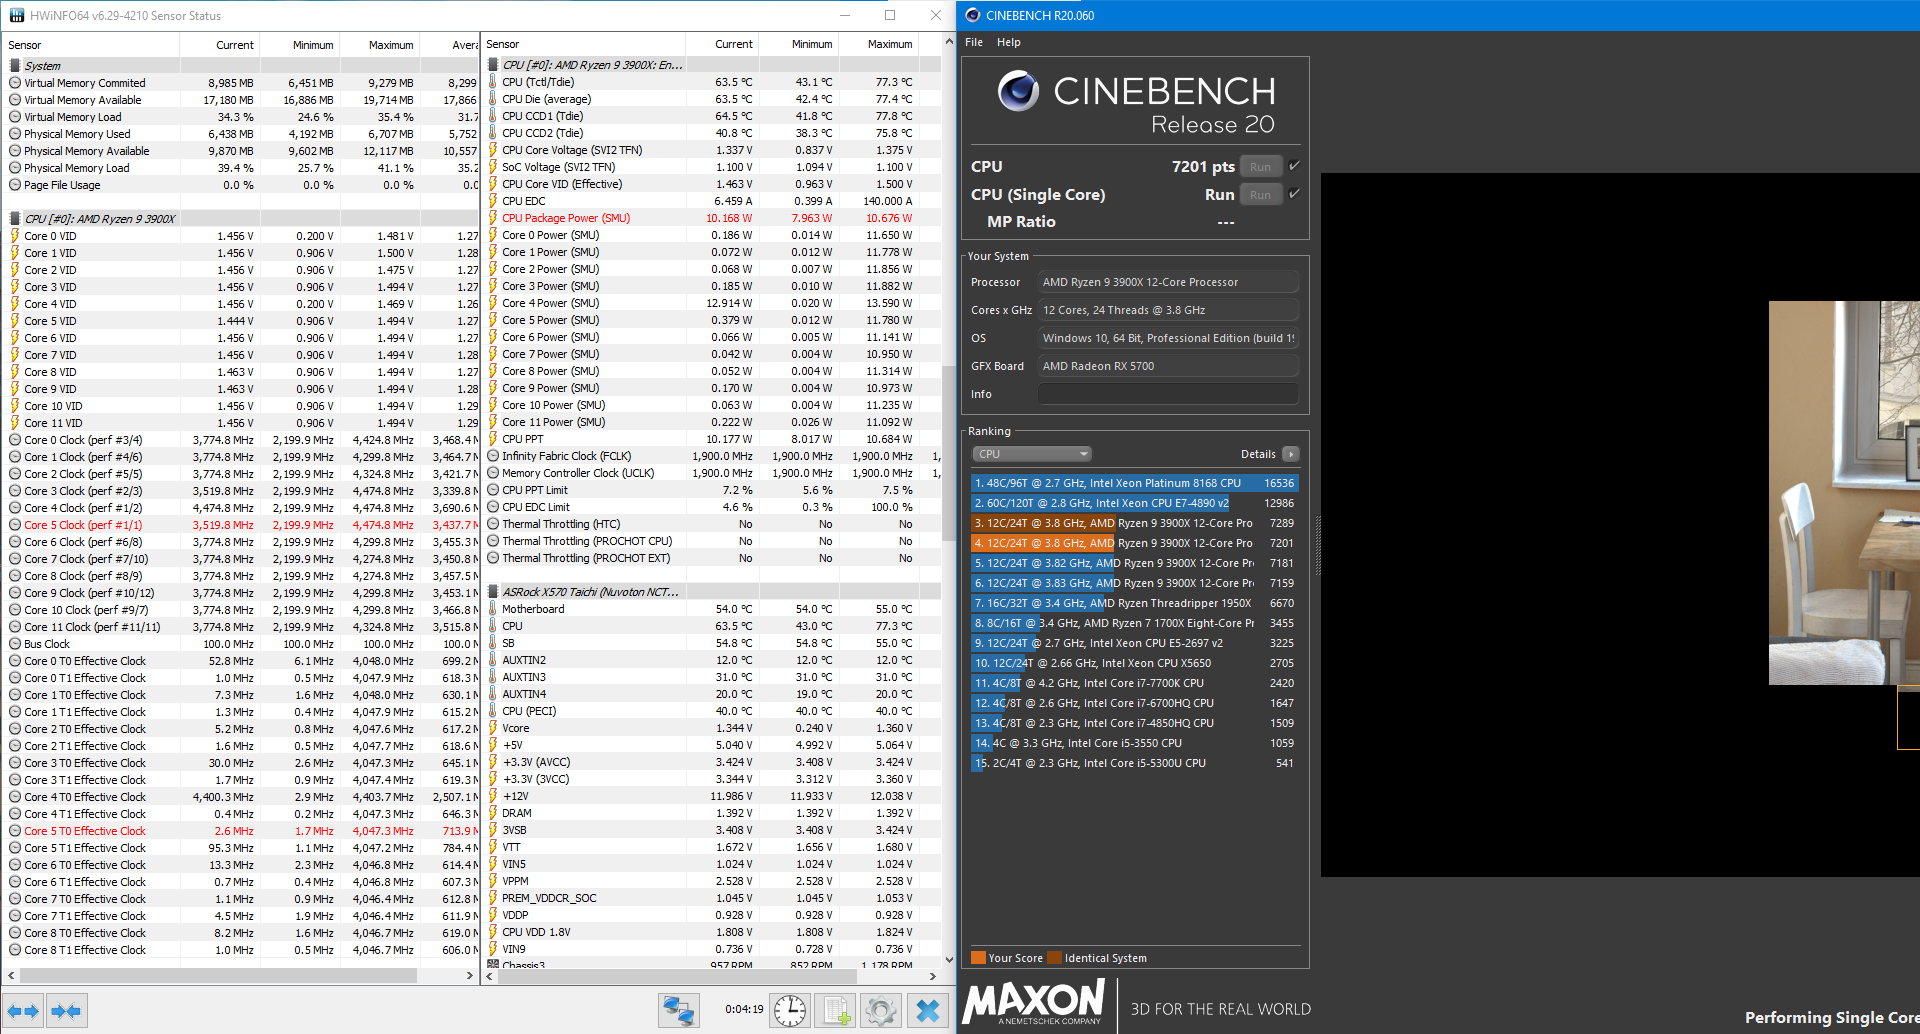Viewport: 1920px width, 1034px height.
Task: Close sensors with the blue X icon
Action: click(x=927, y=1011)
